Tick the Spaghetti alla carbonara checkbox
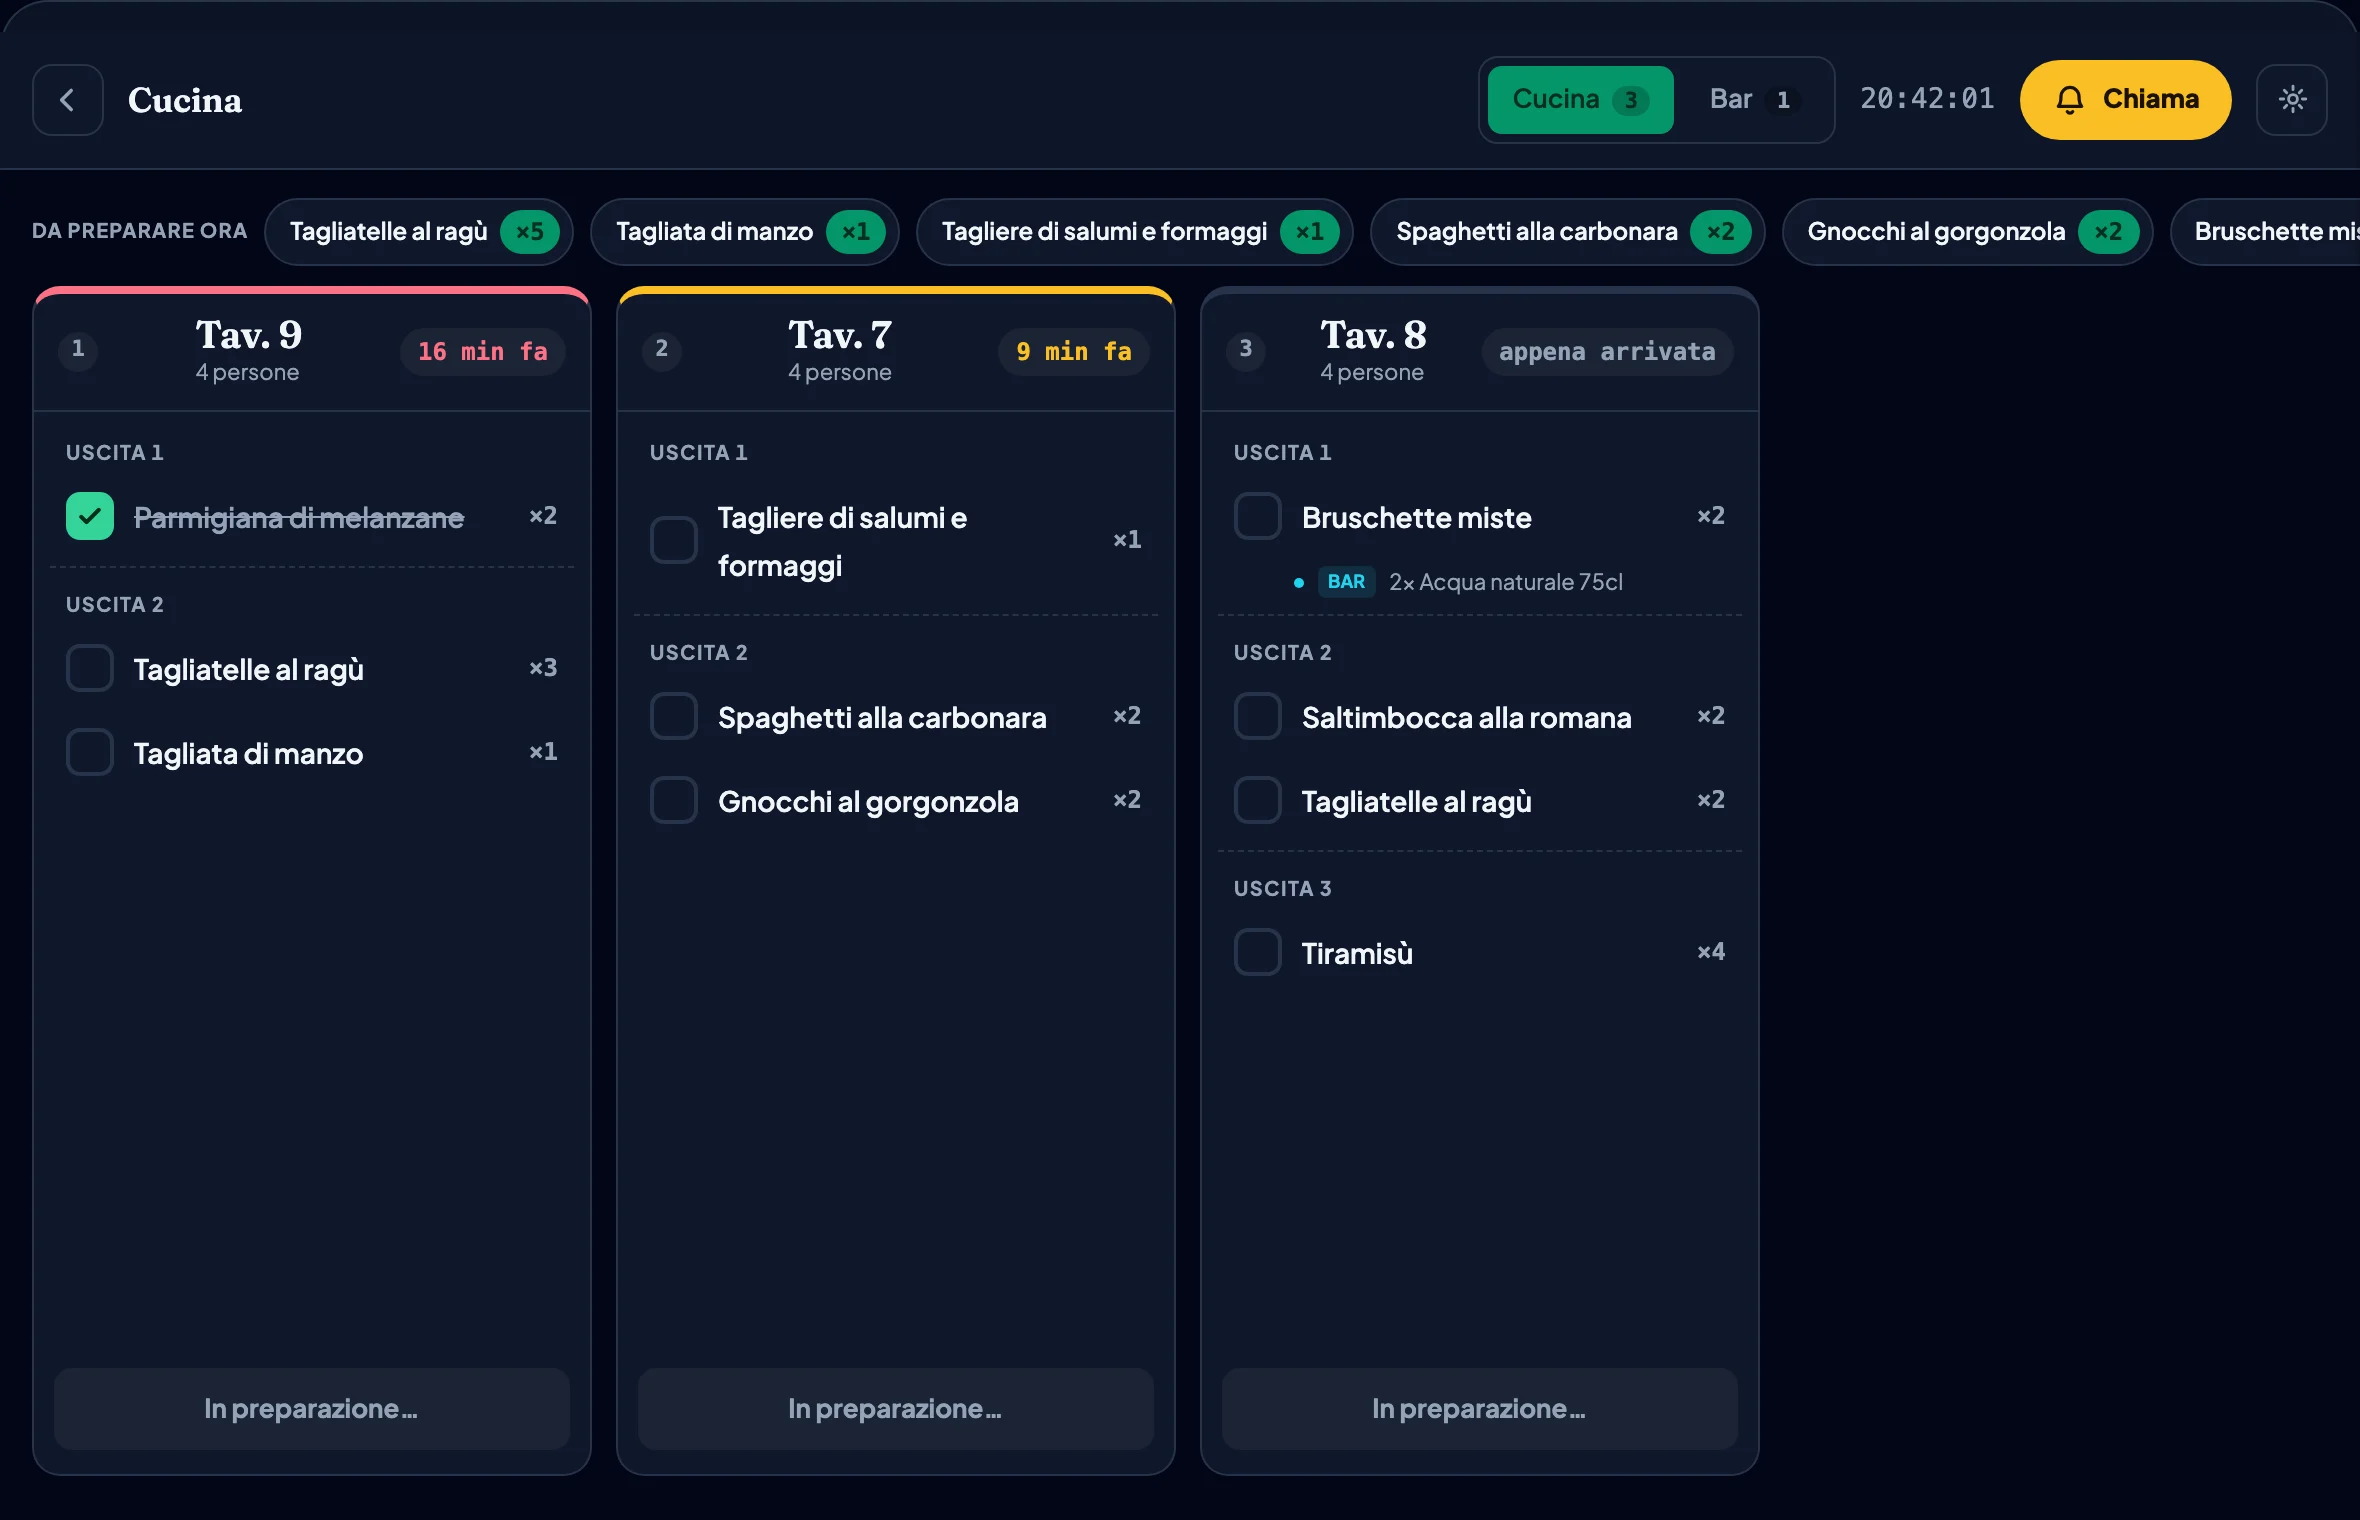The height and width of the screenshot is (1520, 2360). (674, 716)
